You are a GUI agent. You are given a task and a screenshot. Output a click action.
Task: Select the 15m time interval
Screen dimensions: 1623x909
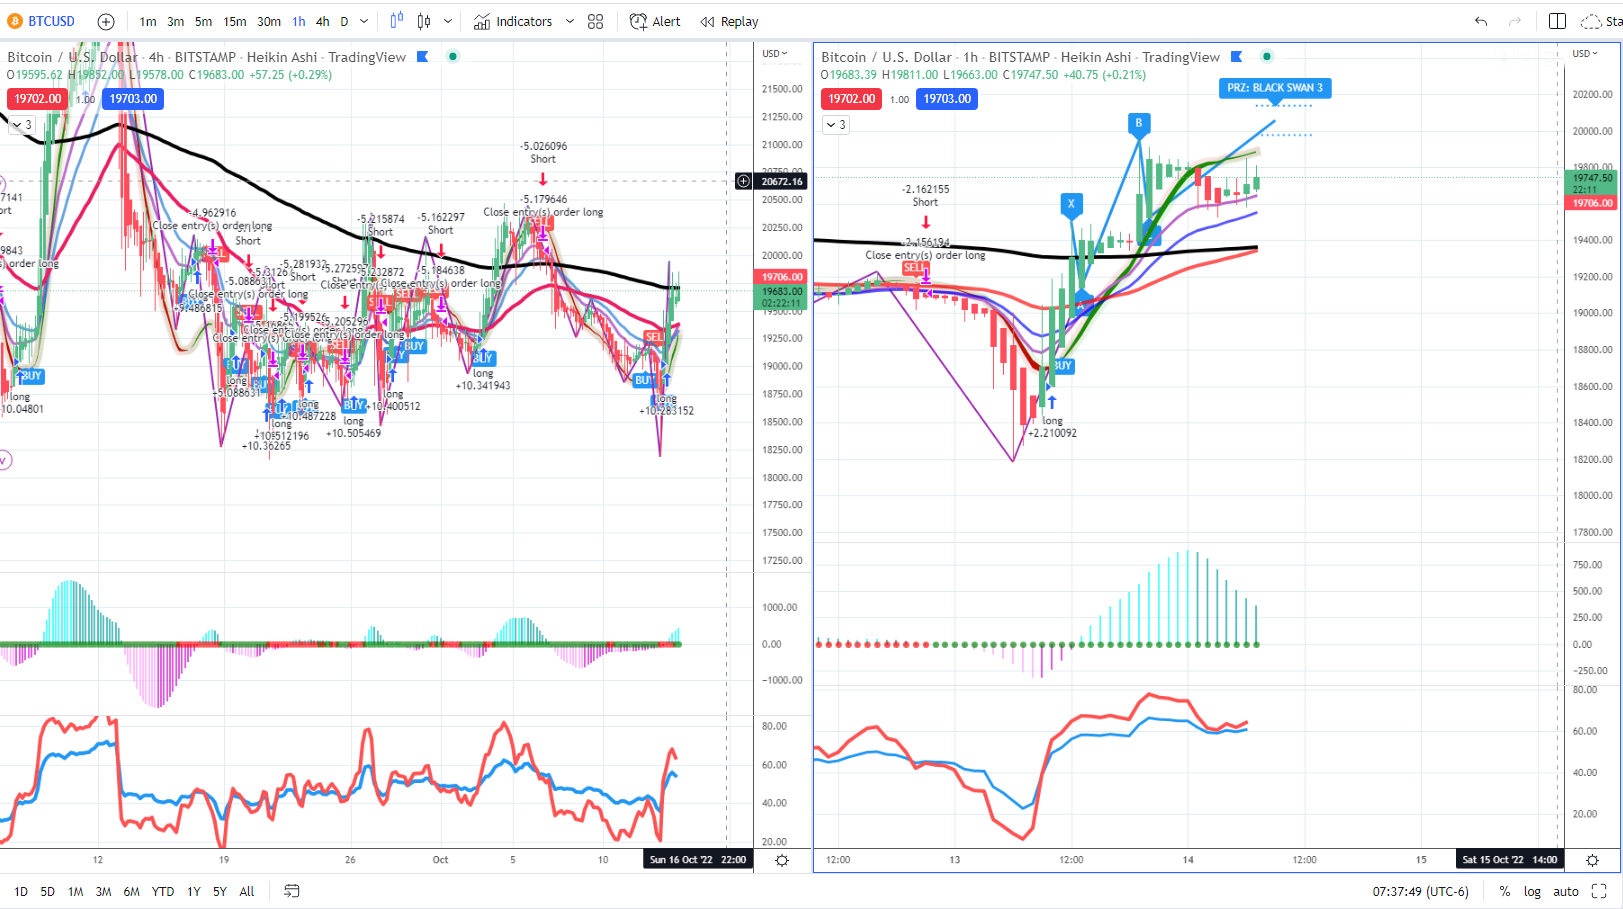pos(235,21)
